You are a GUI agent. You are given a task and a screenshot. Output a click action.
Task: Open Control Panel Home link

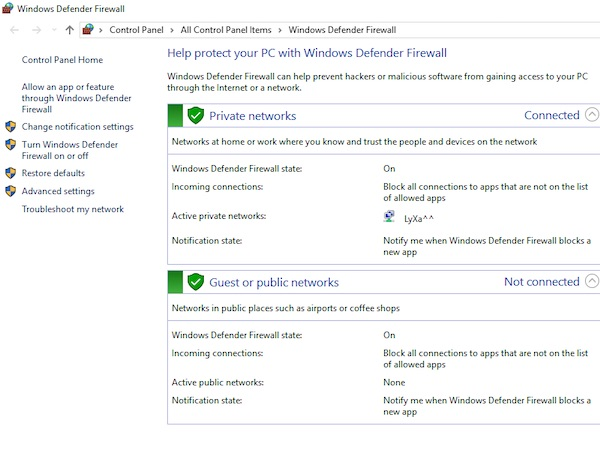62,60
